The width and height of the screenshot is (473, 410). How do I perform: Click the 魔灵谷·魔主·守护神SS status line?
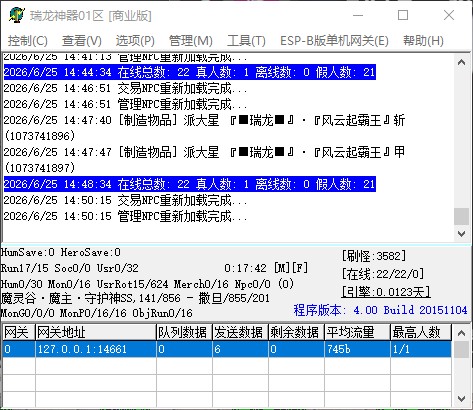click(135, 298)
